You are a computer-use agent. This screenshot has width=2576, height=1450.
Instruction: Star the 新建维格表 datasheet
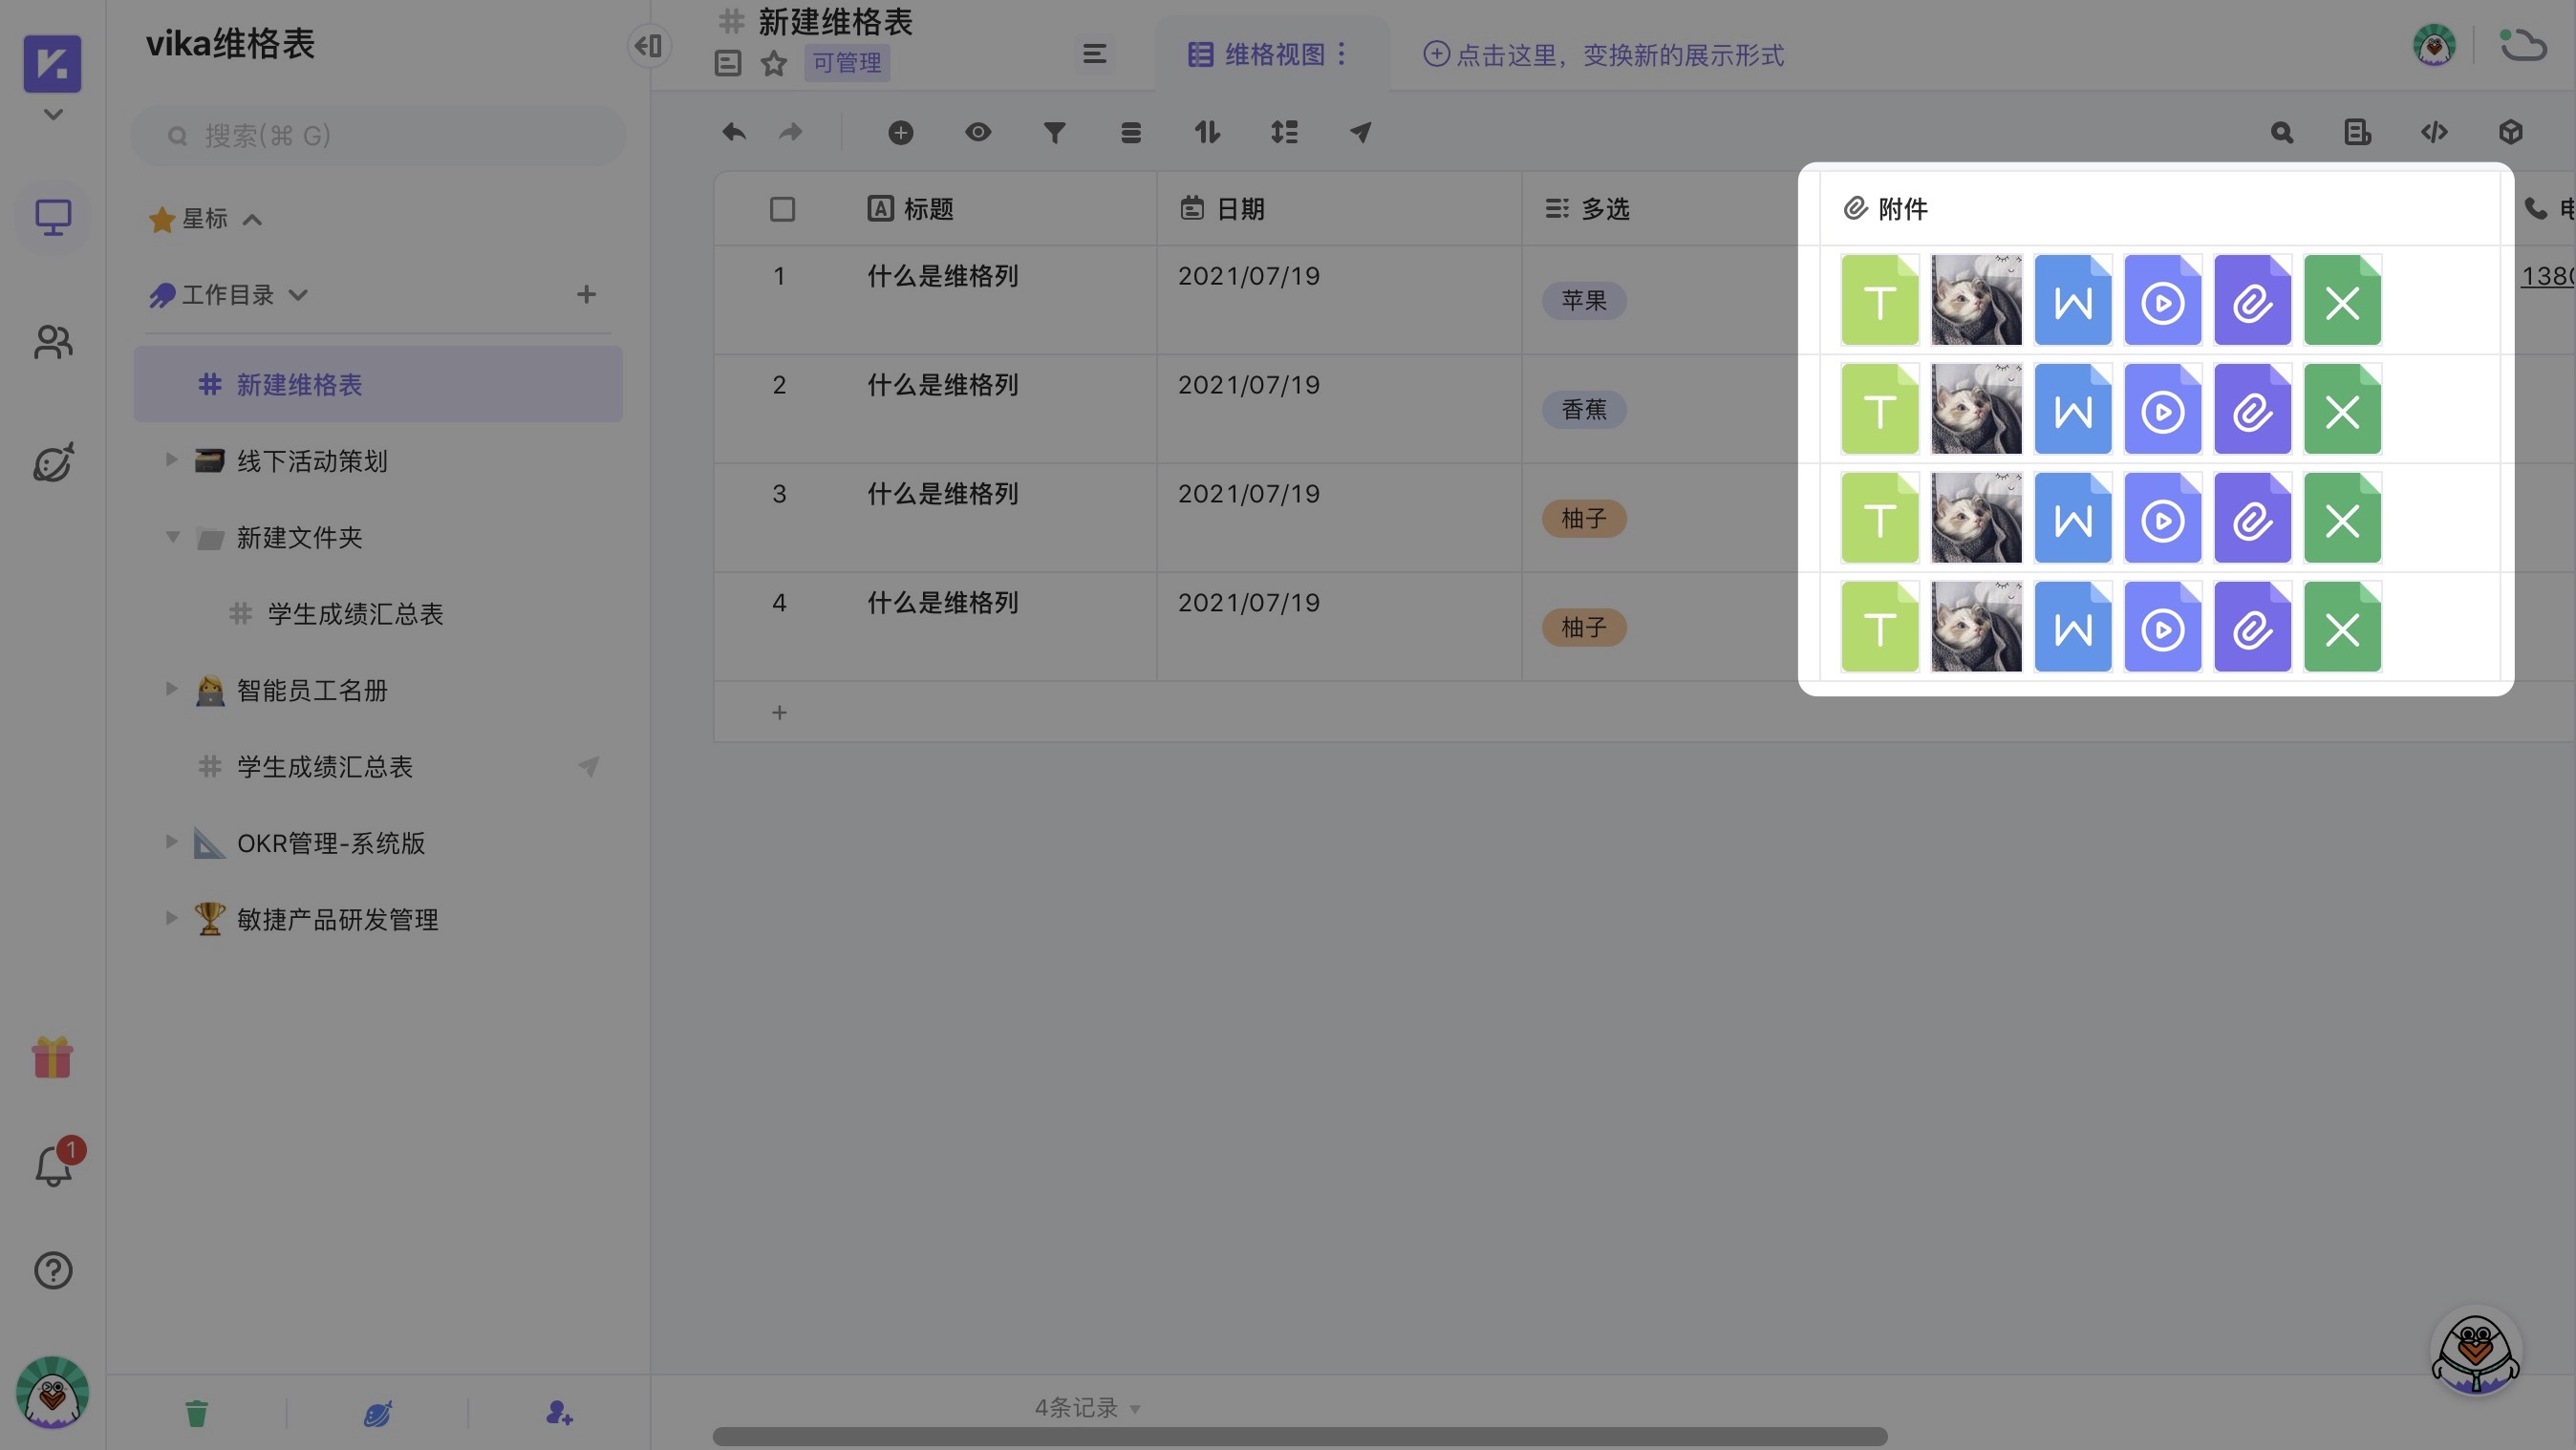[x=773, y=63]
